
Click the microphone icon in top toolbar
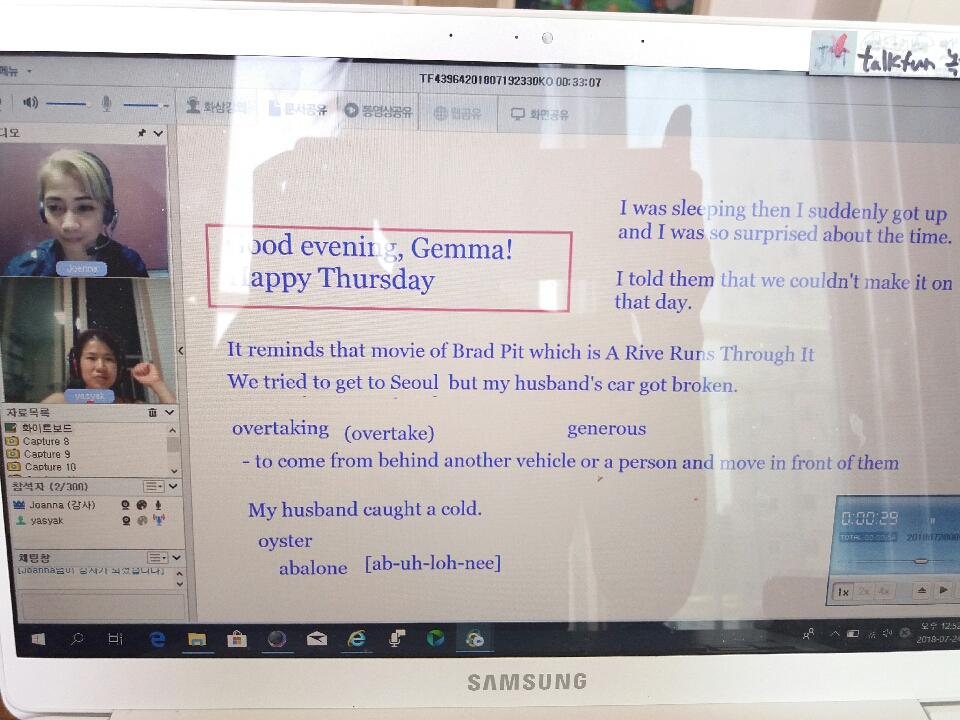[107, 104]
